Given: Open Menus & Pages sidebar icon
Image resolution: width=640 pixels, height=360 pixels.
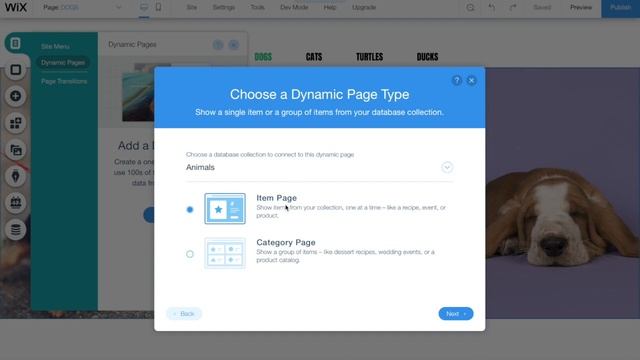Looking at the screenshot, I should [x=16, y=43].
